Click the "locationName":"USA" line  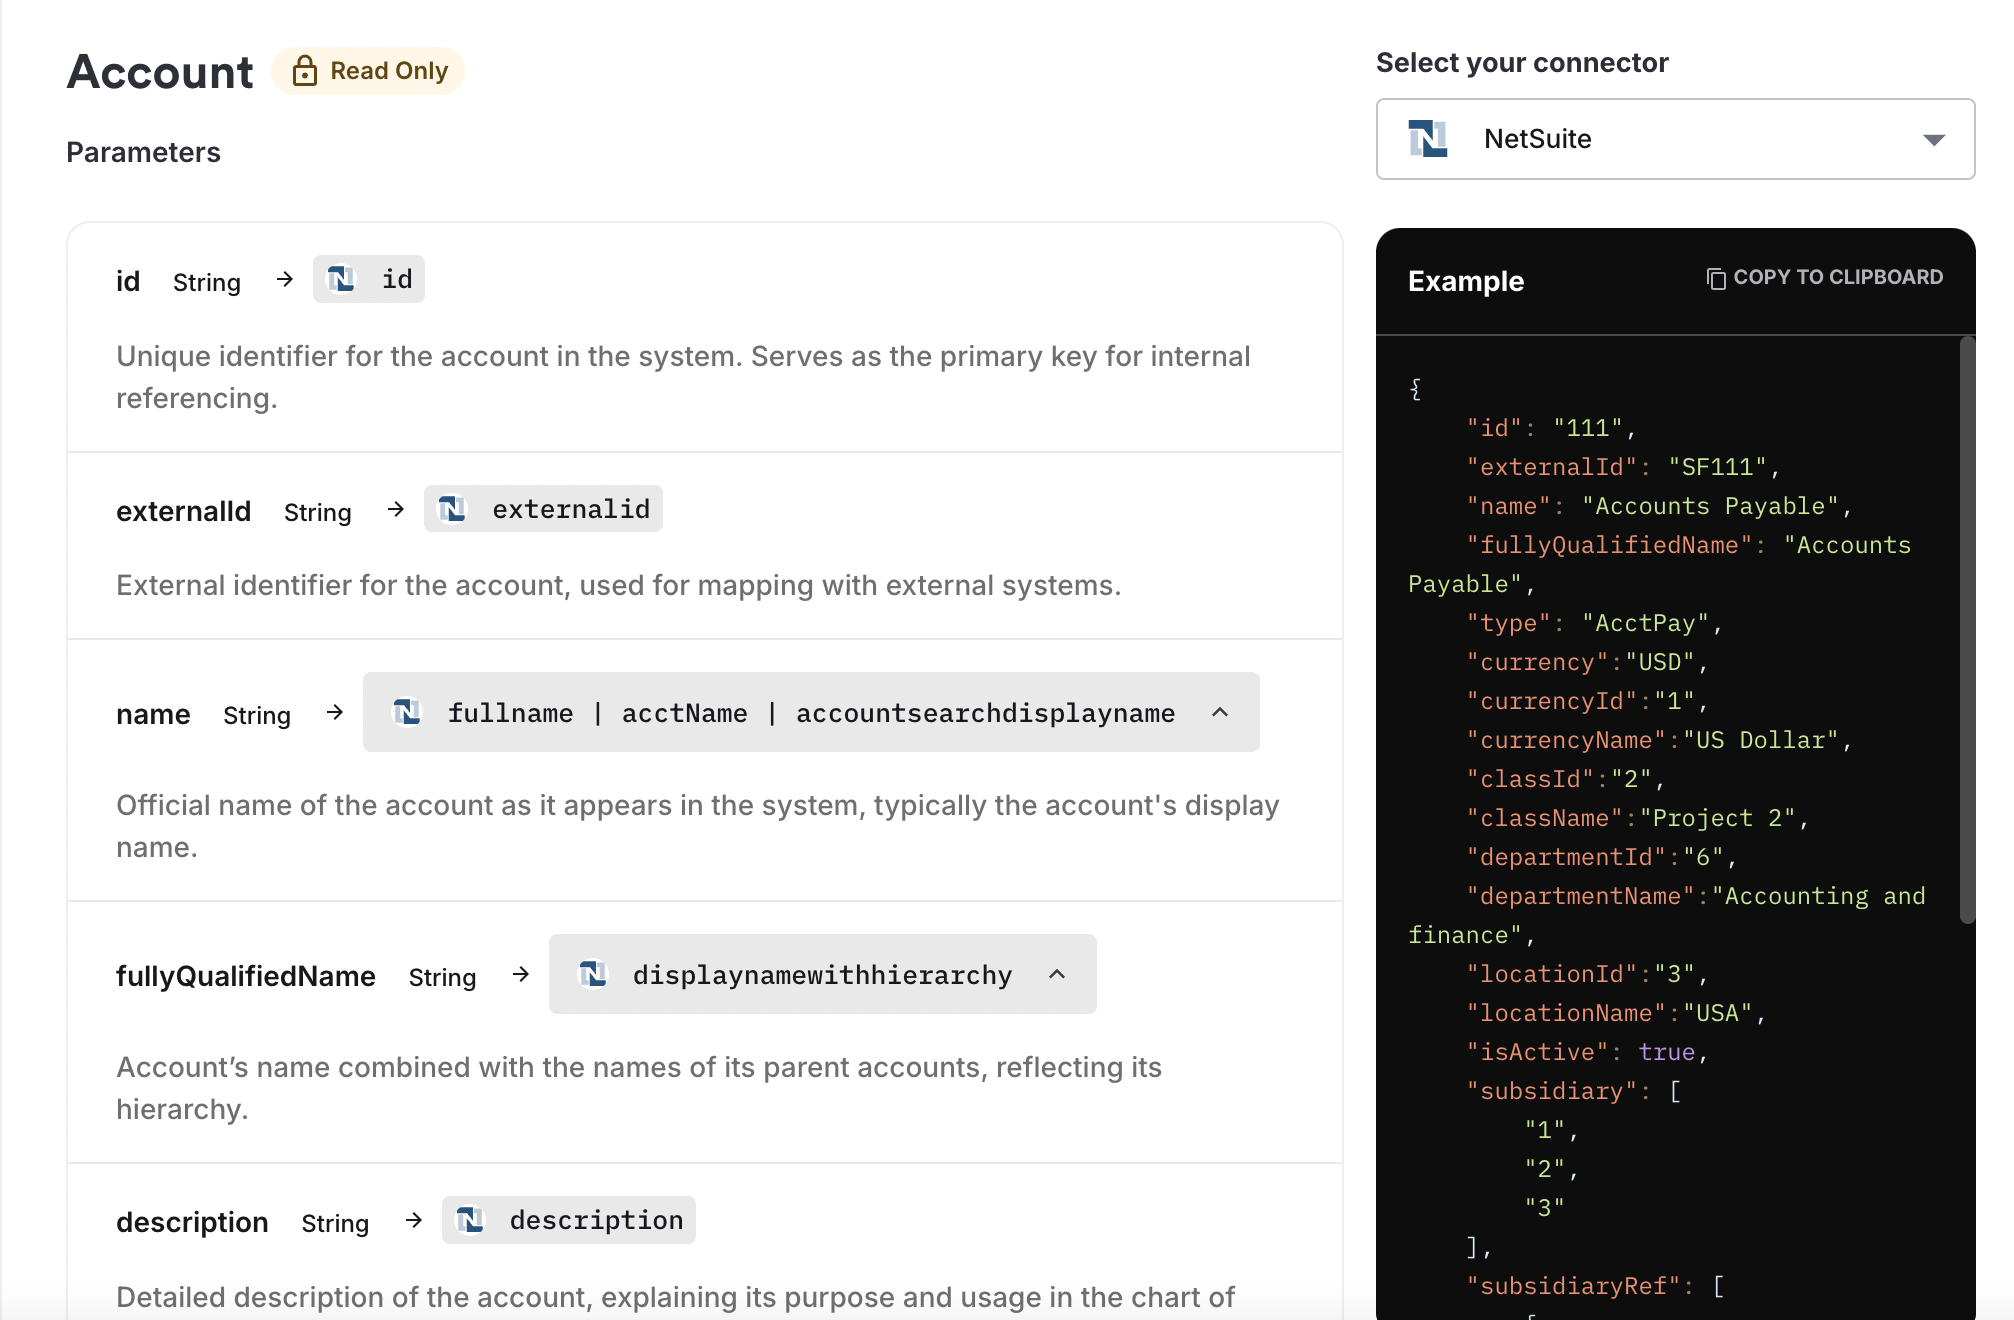pyautogui.click(x=1616, y=1013)
